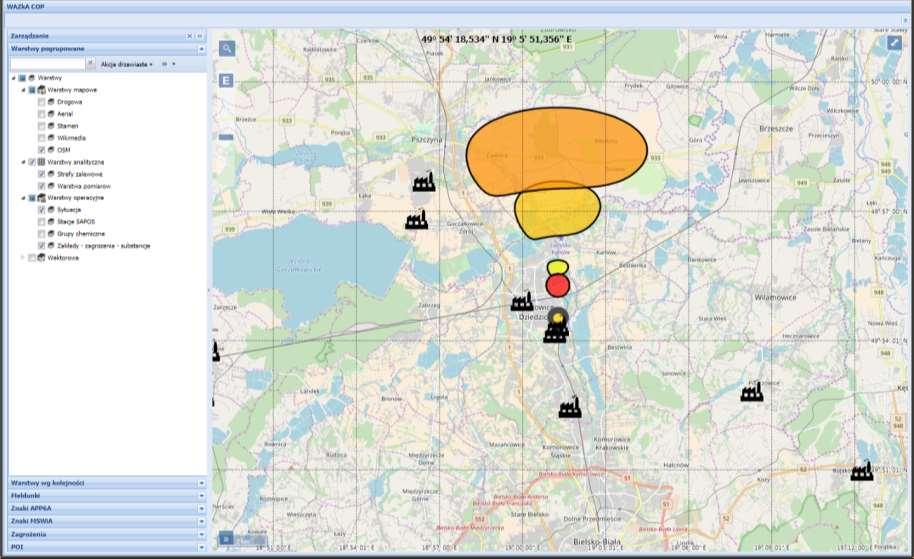The height and width of the screenshot is (559, 914).
Task: Select the Stacje SAPOS layer label
Action: pos(76,222)
